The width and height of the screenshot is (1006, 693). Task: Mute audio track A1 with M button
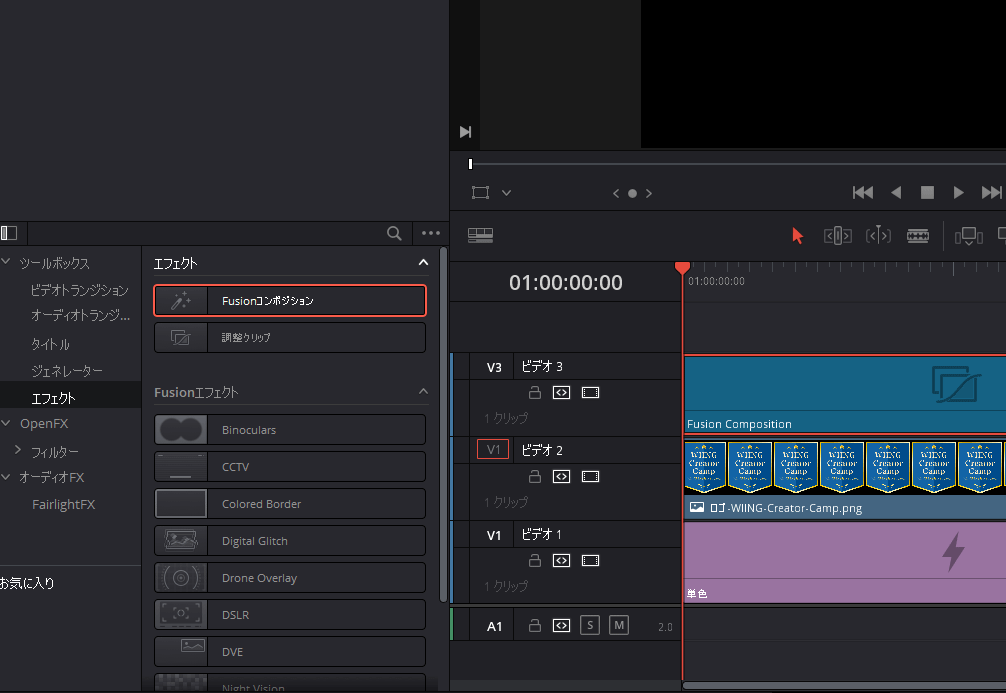tap(619, 626)
